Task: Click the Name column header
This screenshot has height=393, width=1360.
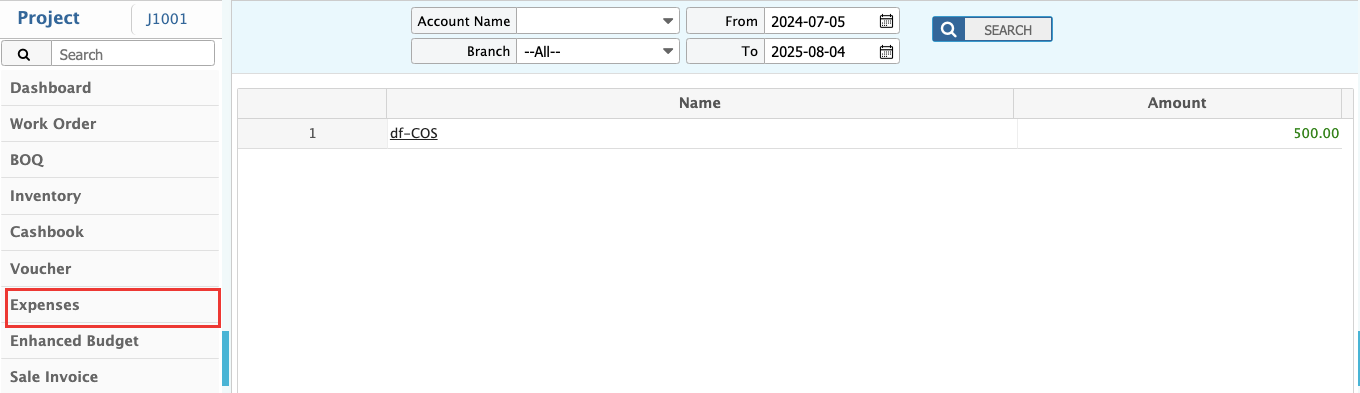Action: coord(700,103)
